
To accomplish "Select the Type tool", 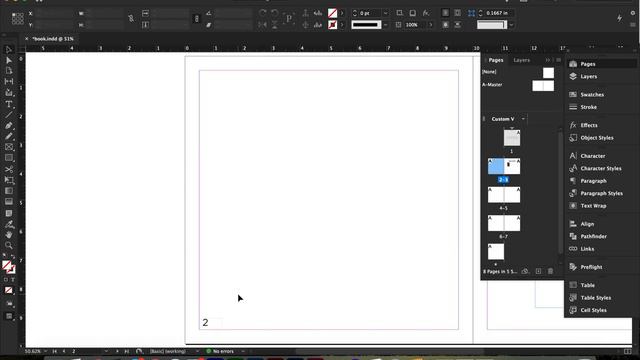I will tap(9, 104).
